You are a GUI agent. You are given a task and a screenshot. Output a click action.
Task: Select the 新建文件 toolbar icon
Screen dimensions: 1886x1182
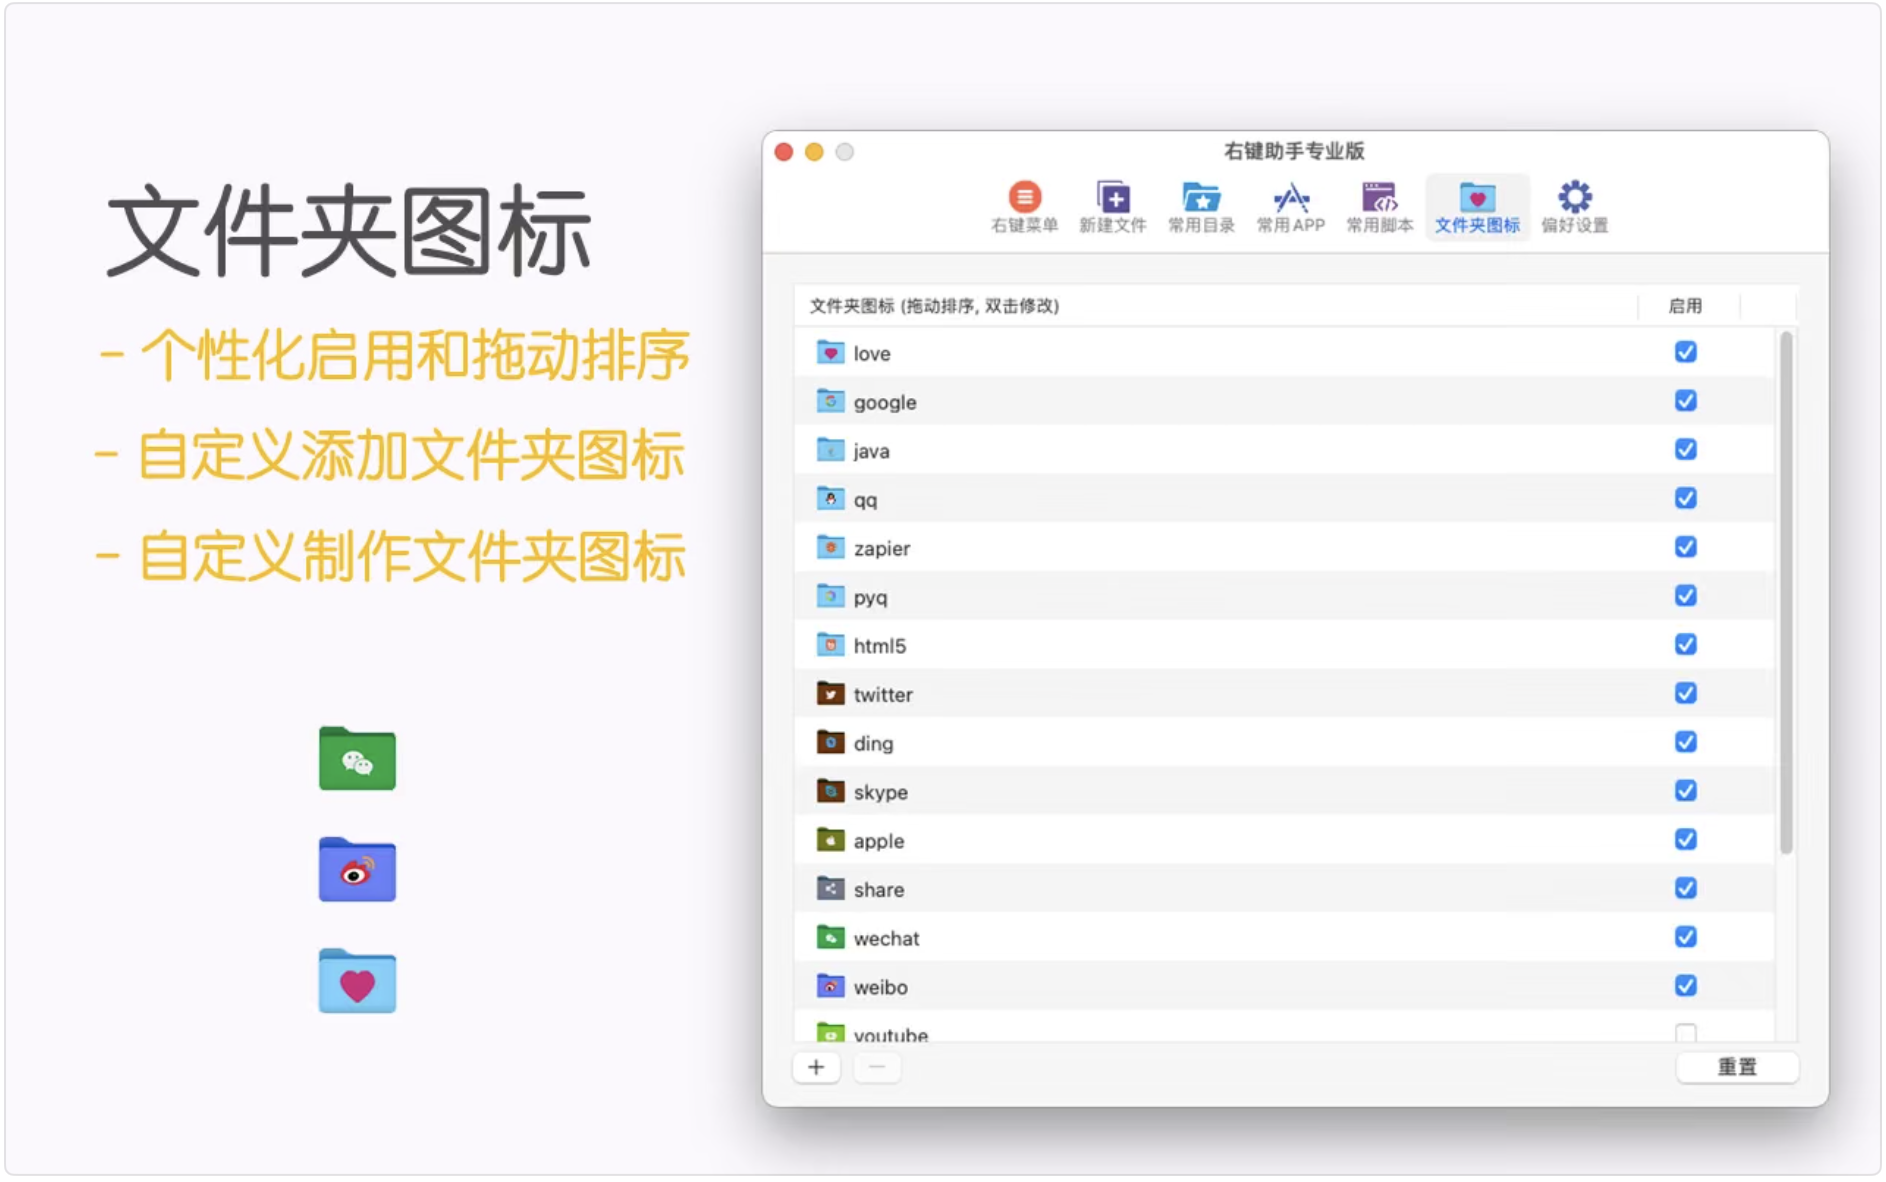pos(1113,205)
